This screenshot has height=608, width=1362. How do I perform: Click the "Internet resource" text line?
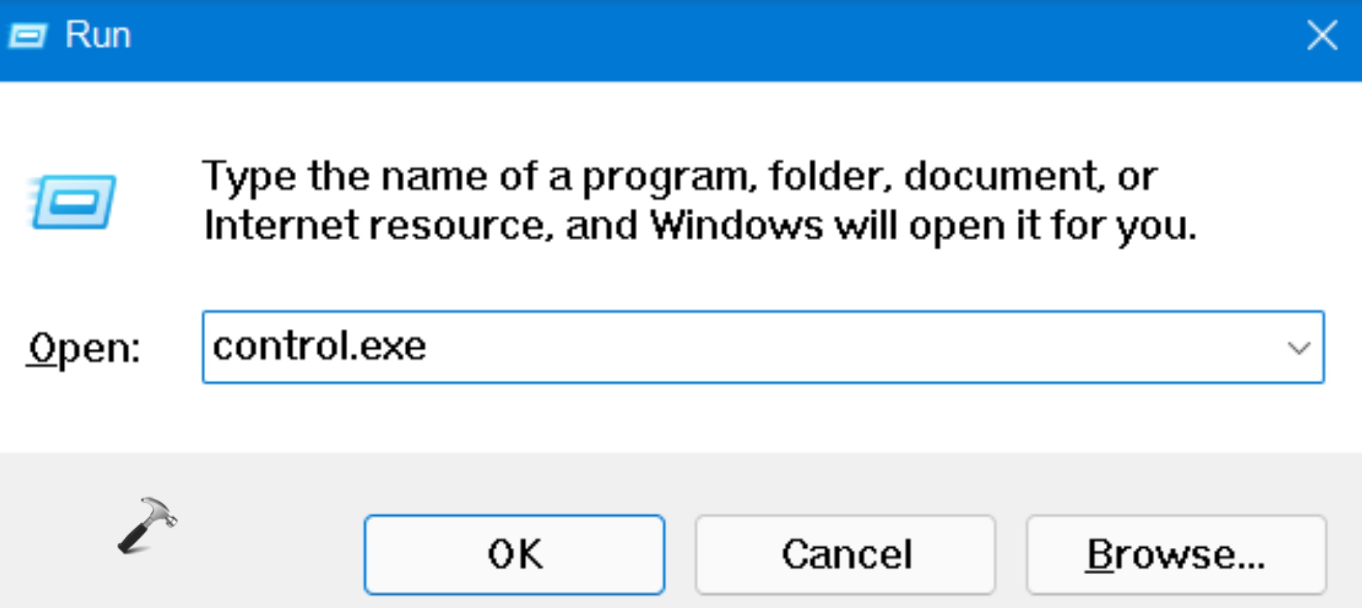pyautogui.click(x=700, y=226)
